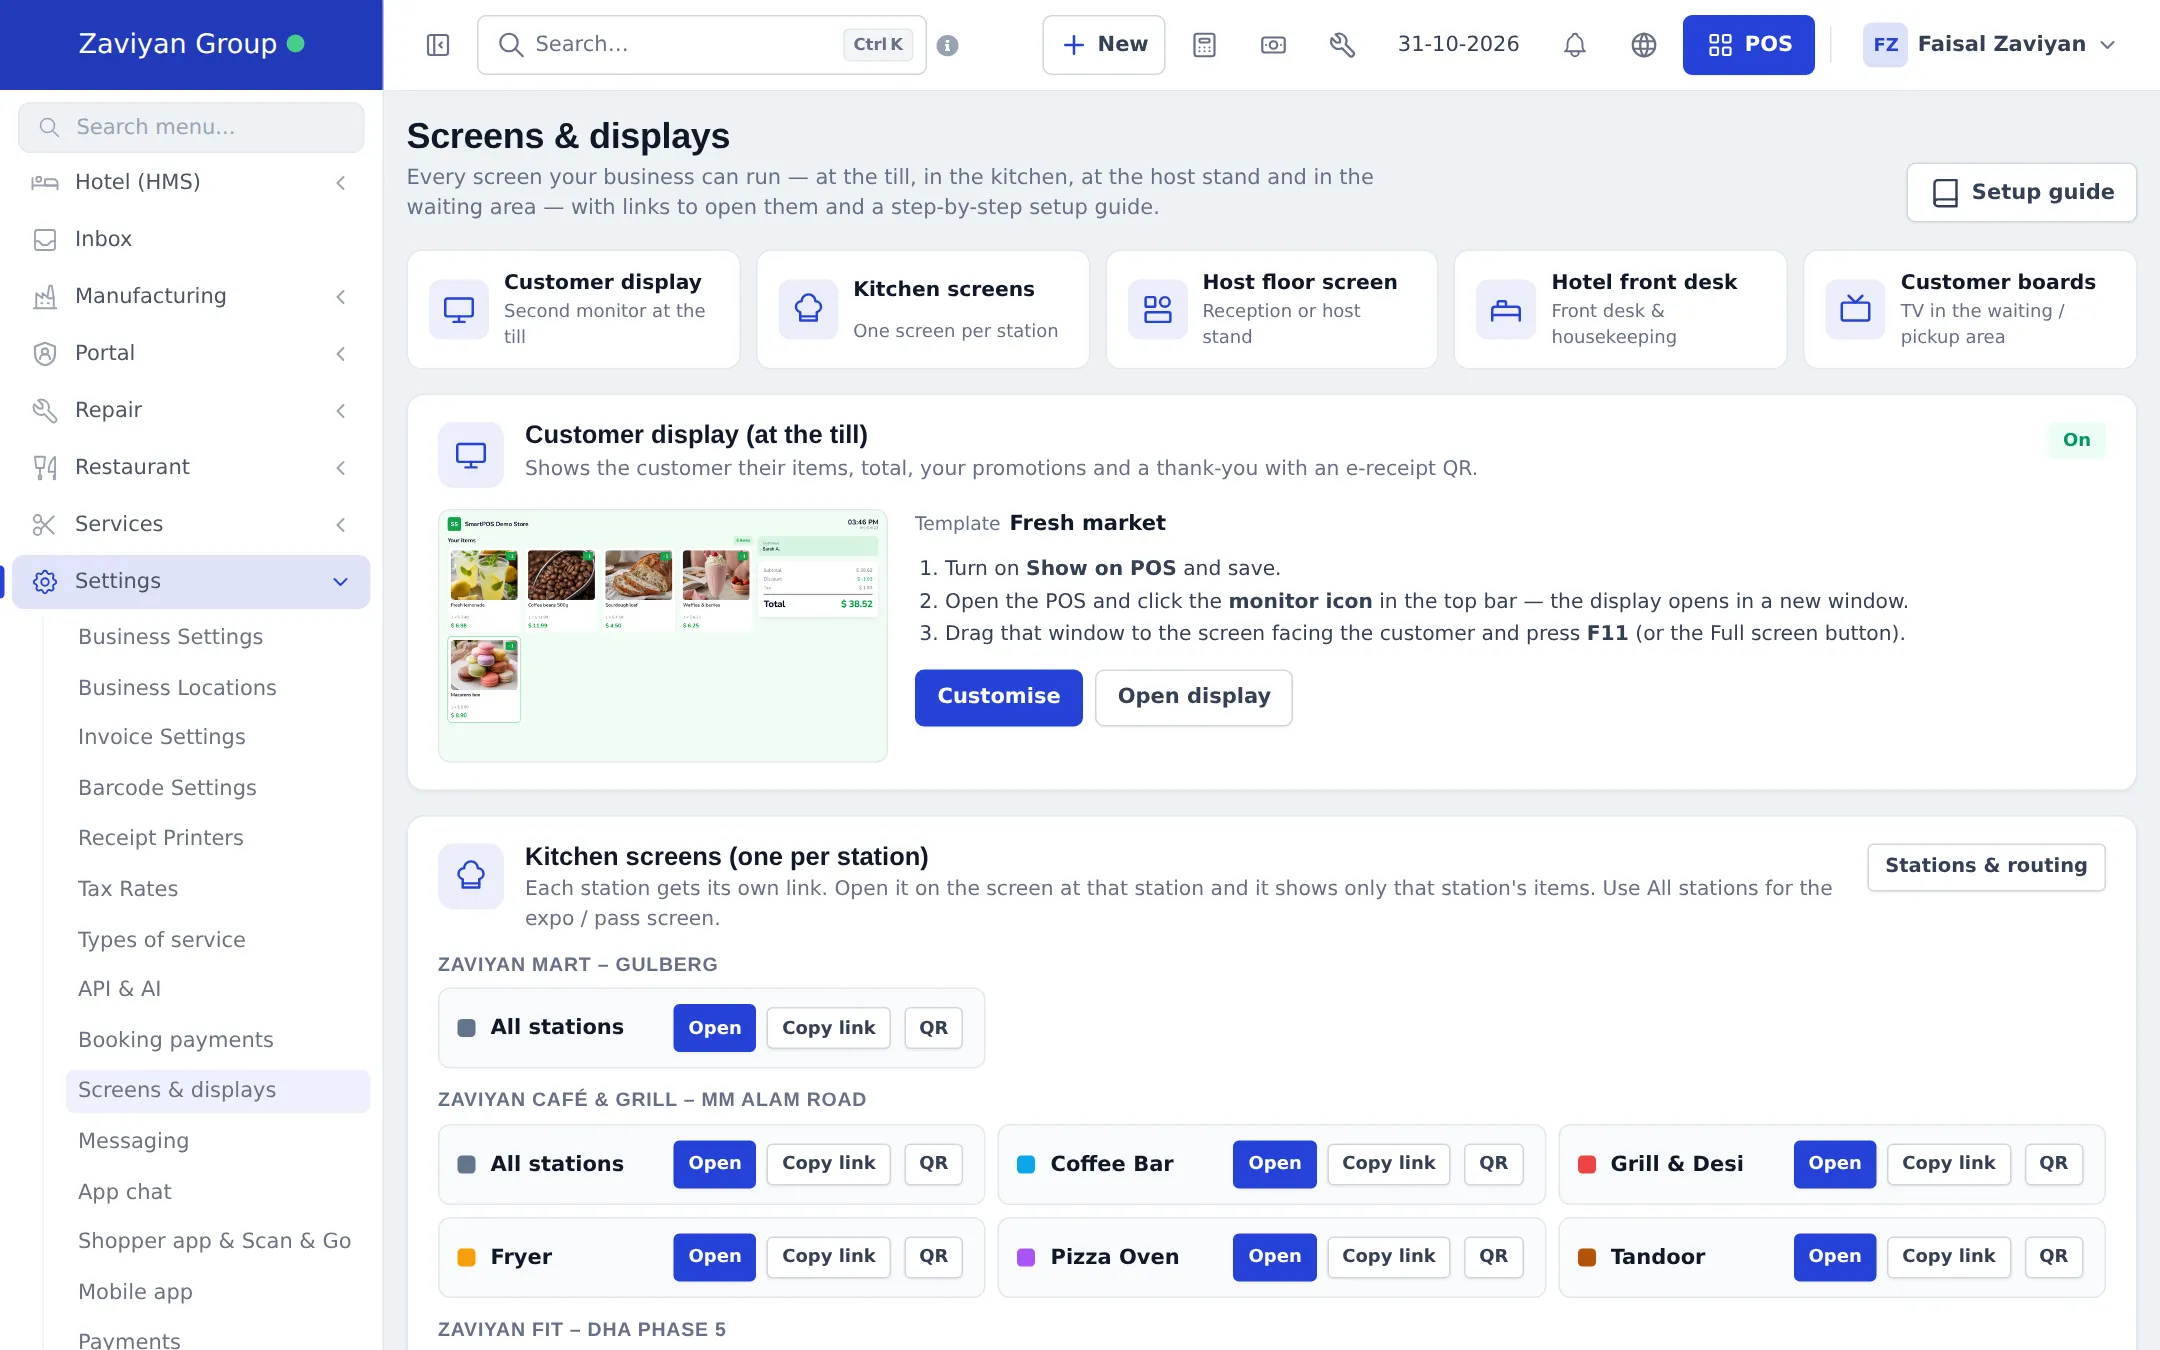
Task: Click the Customer boards TV icon
Action: point(1855,309)
